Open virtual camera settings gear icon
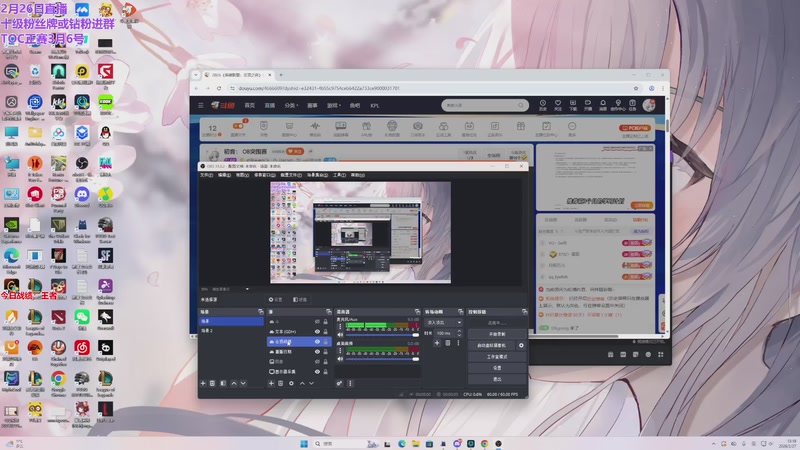Screen dimensions: 800x450 521,345
